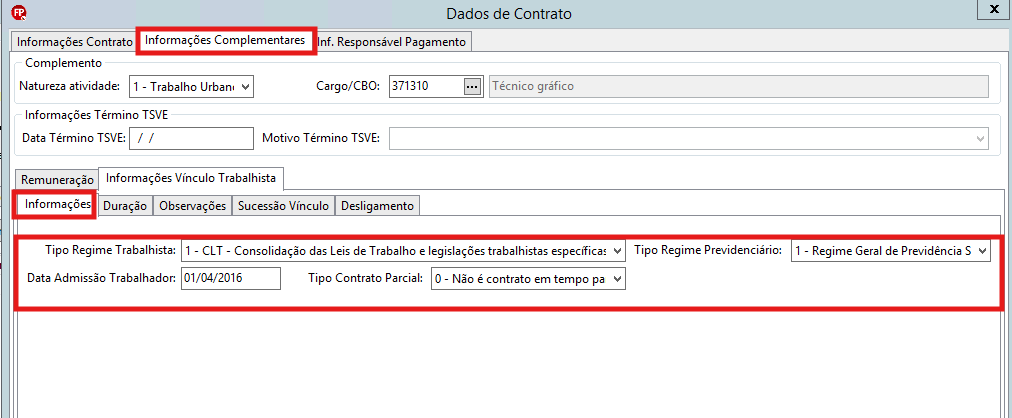Open the Informações sub-tab

click(x=57, y=204)
